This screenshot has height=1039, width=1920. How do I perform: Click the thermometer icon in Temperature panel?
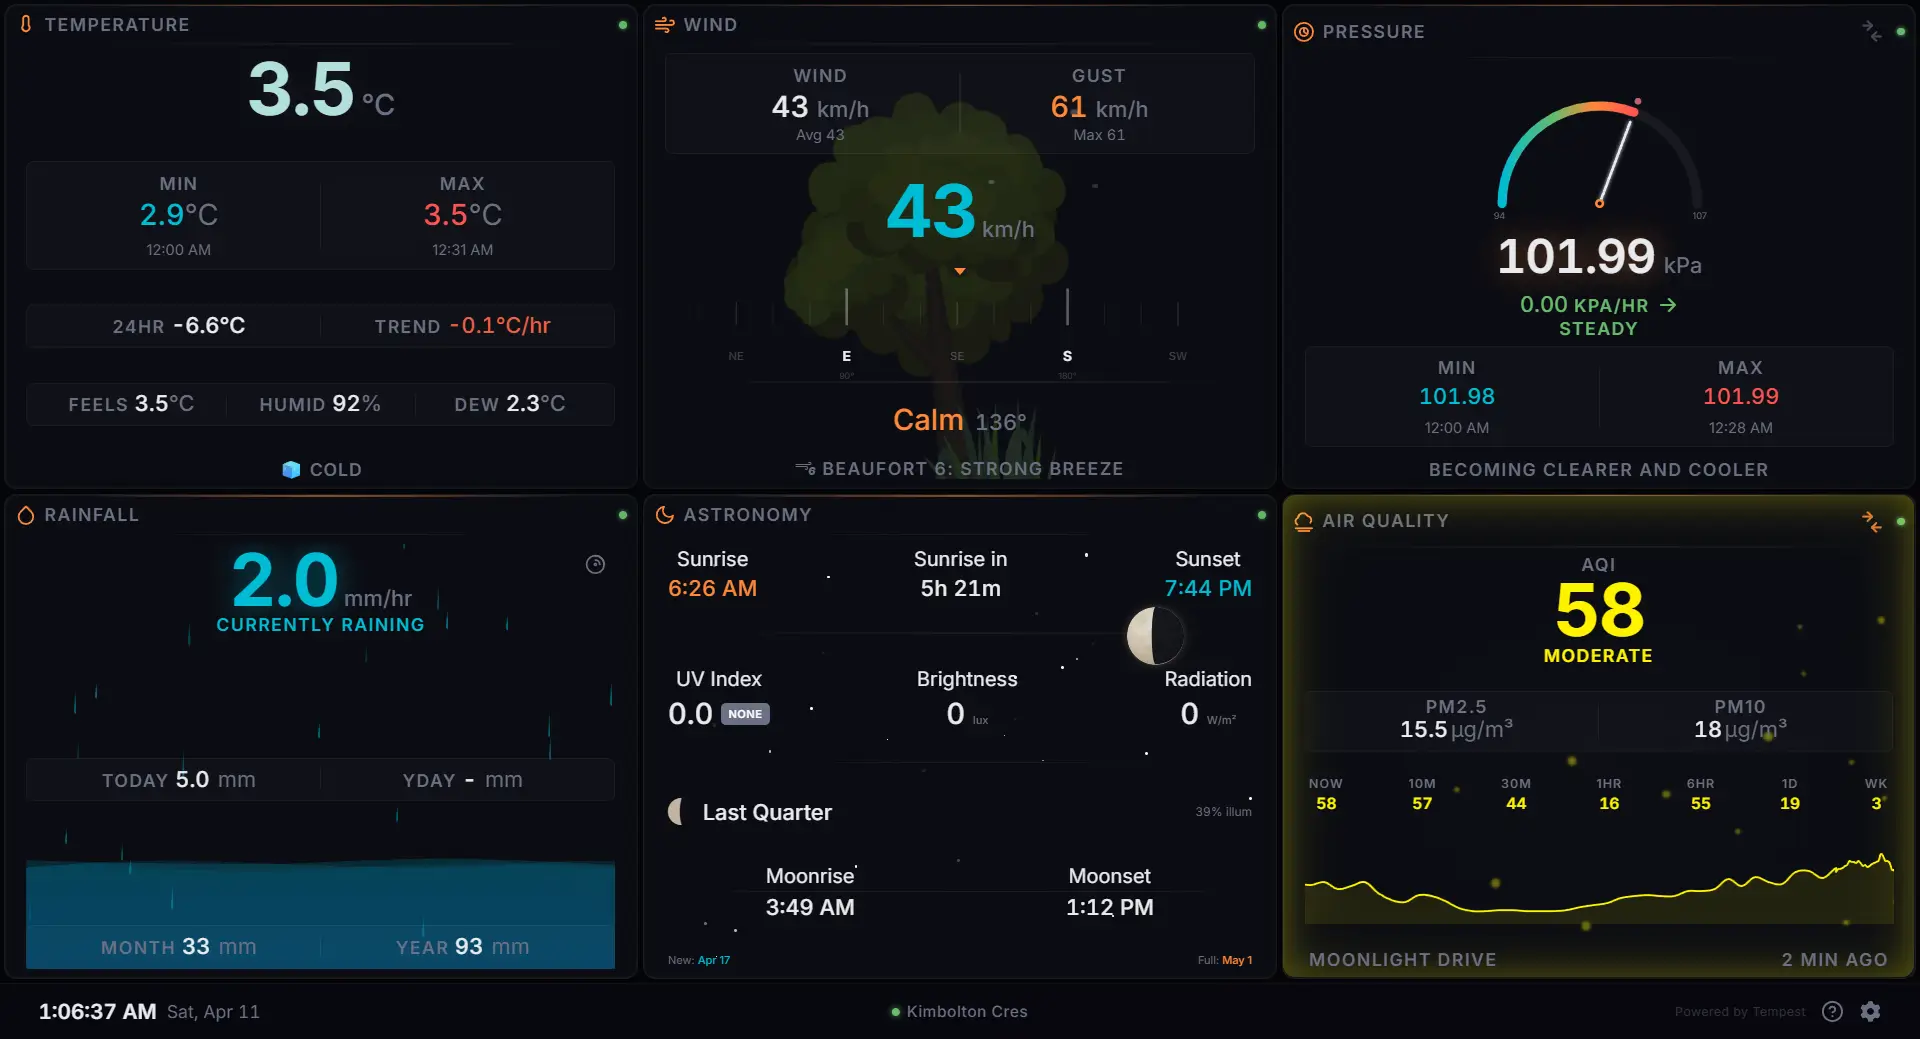(26, 24)
